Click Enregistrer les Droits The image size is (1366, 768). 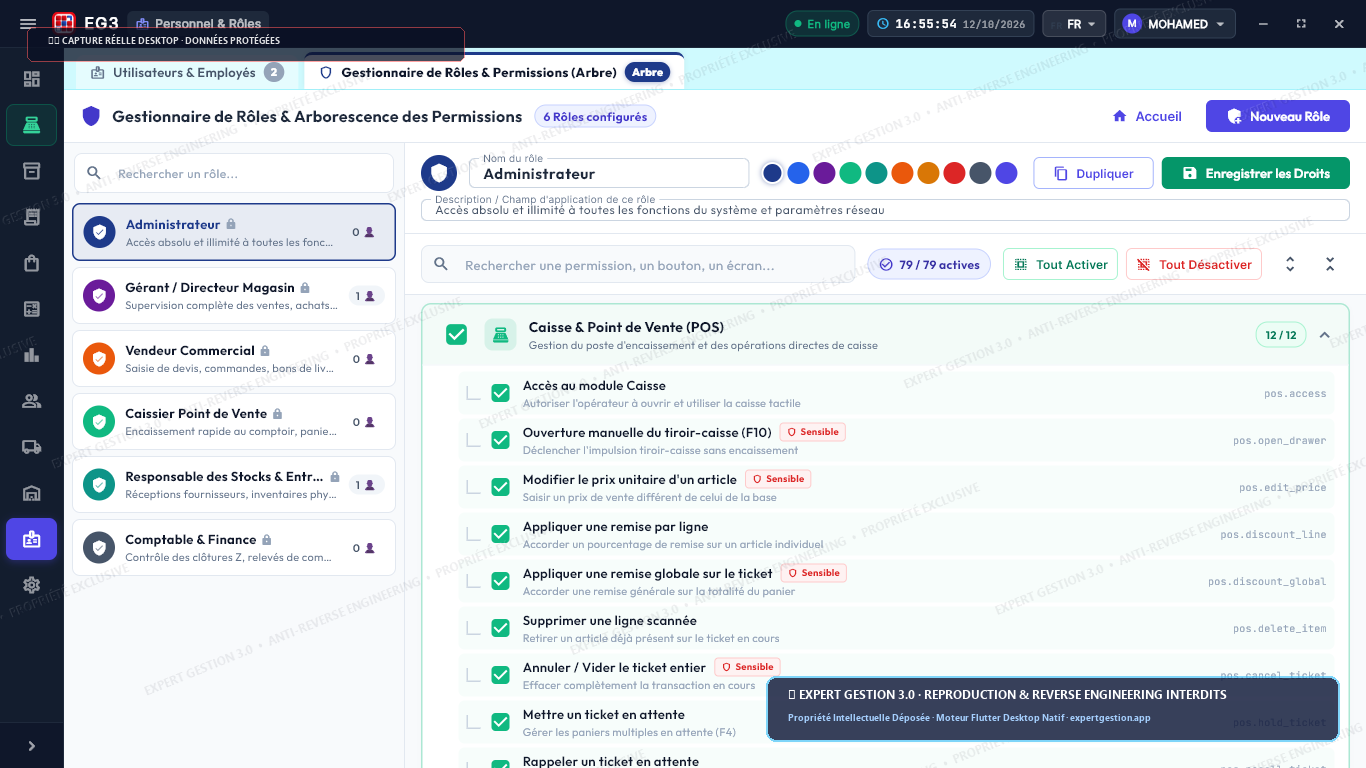coord(1256,173)
